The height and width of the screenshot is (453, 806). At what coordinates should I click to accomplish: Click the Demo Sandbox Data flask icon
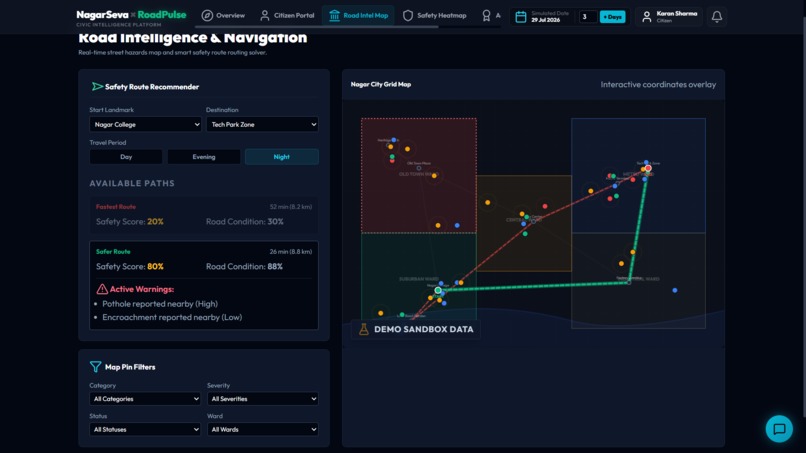tap(363, 329)
